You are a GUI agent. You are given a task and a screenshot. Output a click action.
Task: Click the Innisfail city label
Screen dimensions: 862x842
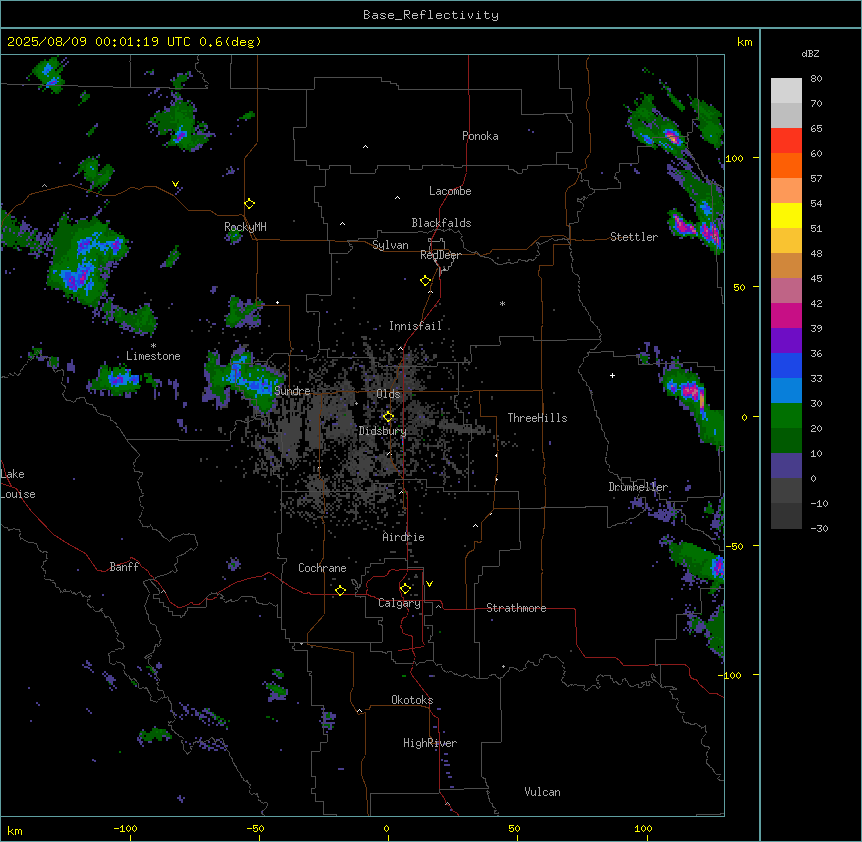[415, 326]
